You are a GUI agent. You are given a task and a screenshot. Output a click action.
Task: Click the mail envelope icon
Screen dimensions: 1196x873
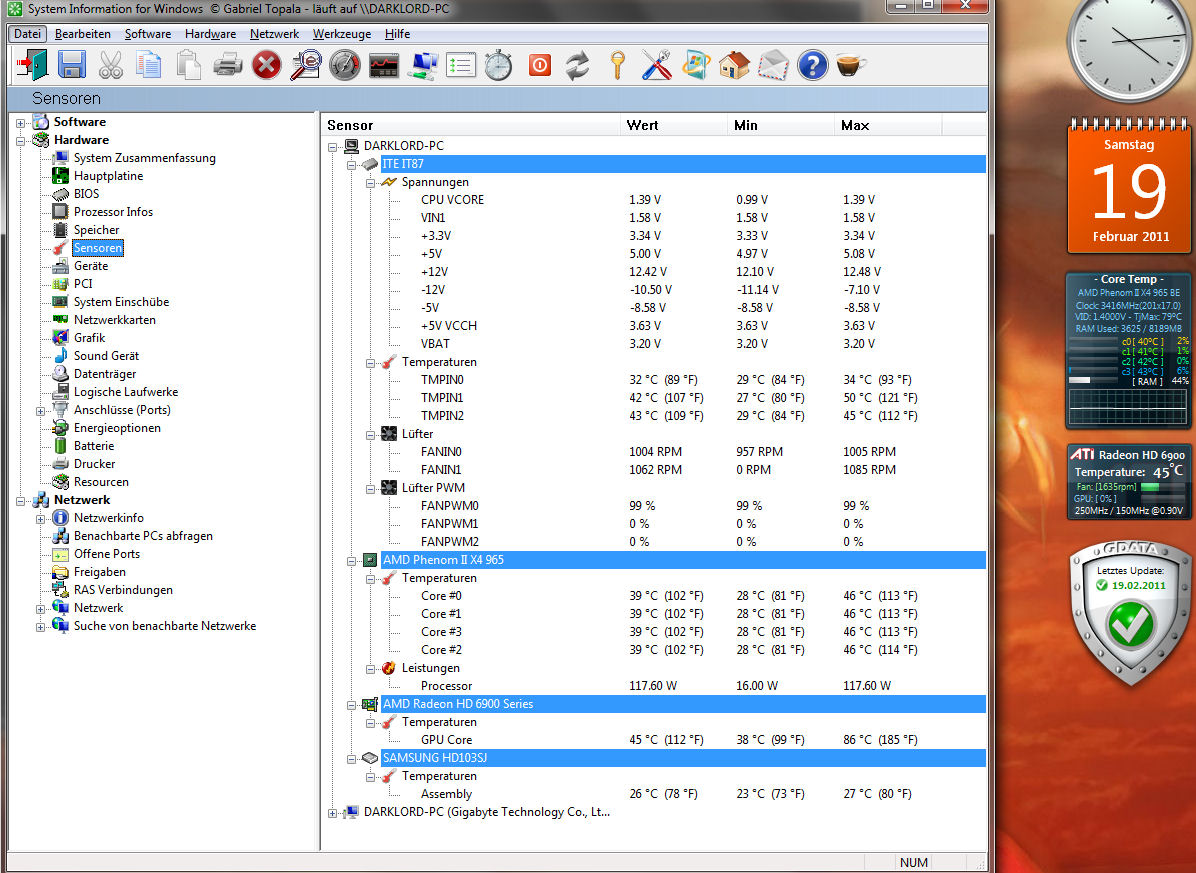tap(773, 65)
